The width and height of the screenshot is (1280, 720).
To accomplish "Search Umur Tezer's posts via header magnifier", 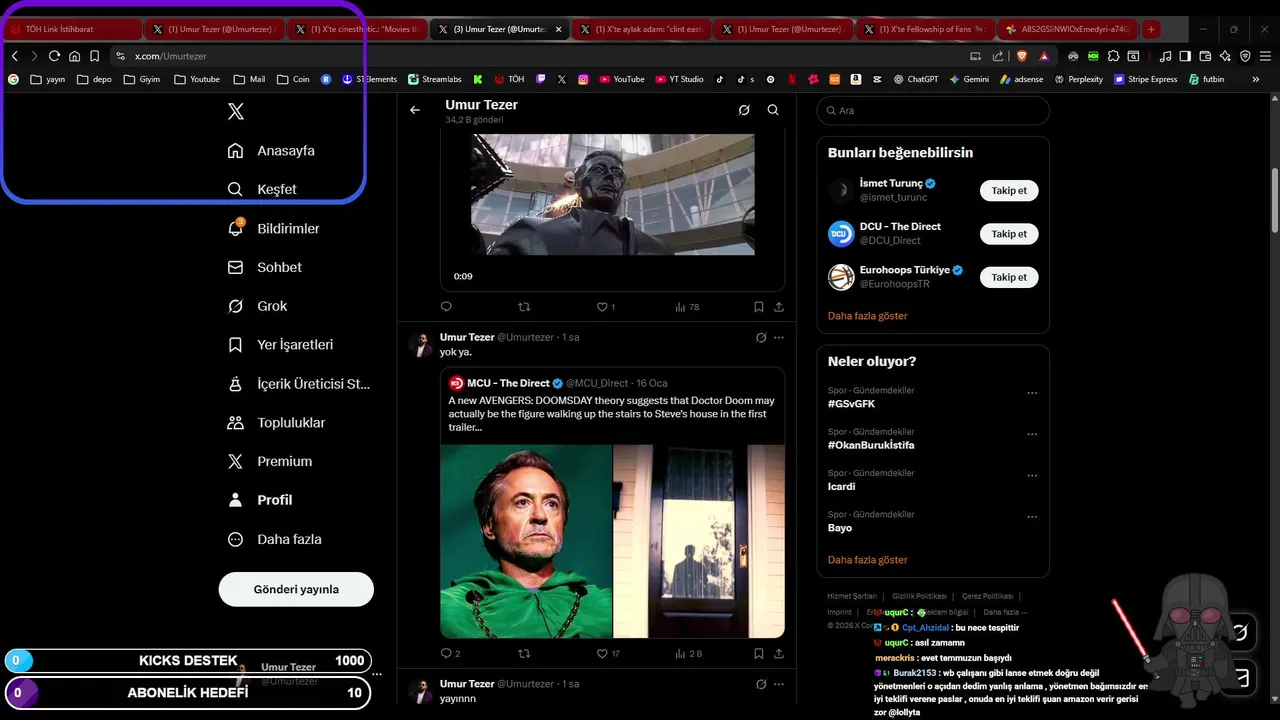I will click(x=773, y=110).
